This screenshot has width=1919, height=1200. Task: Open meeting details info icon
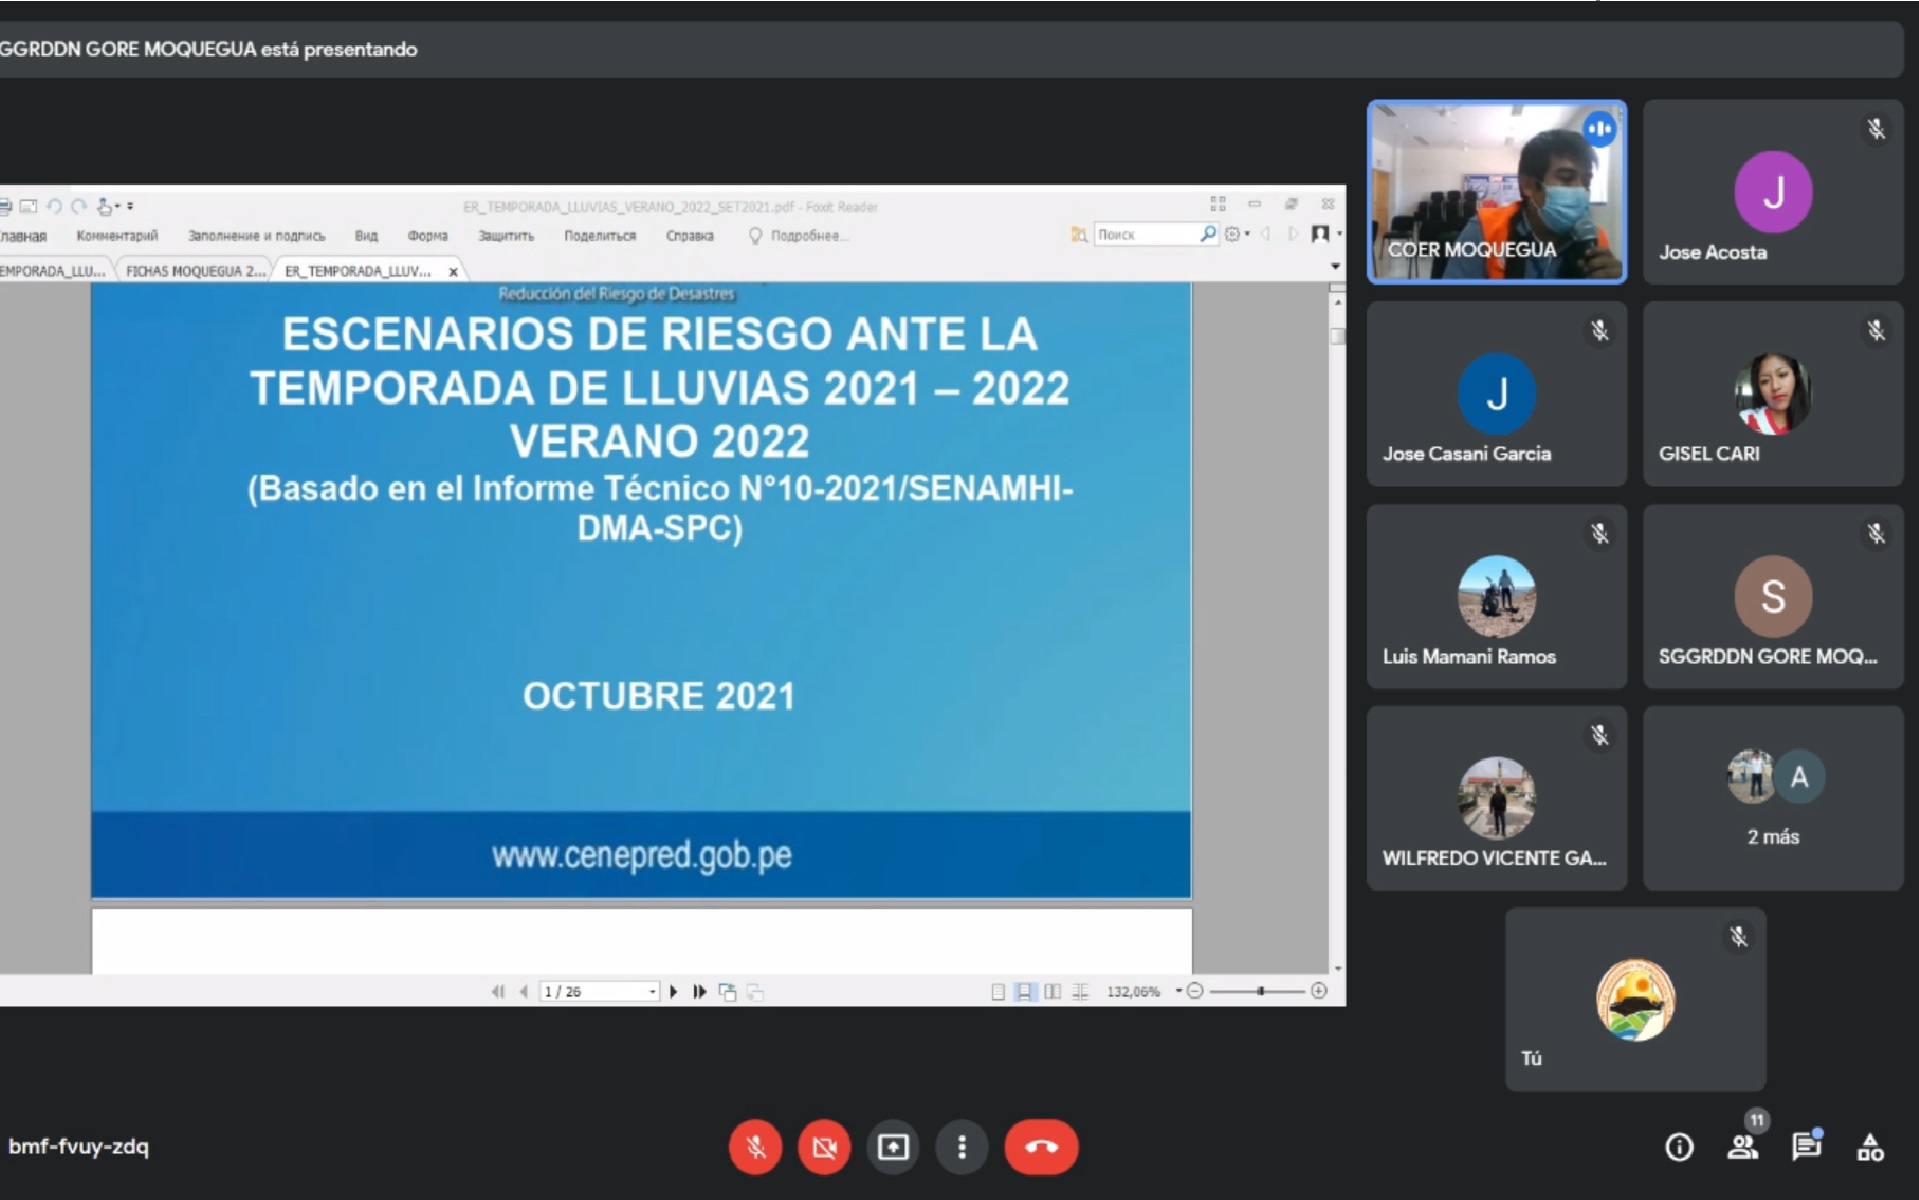(x=1679, y=1147)
